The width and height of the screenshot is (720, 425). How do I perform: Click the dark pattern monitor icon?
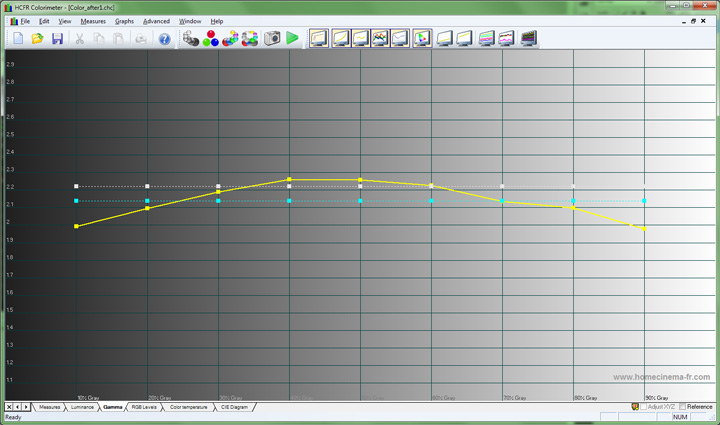tap(529, 38)
